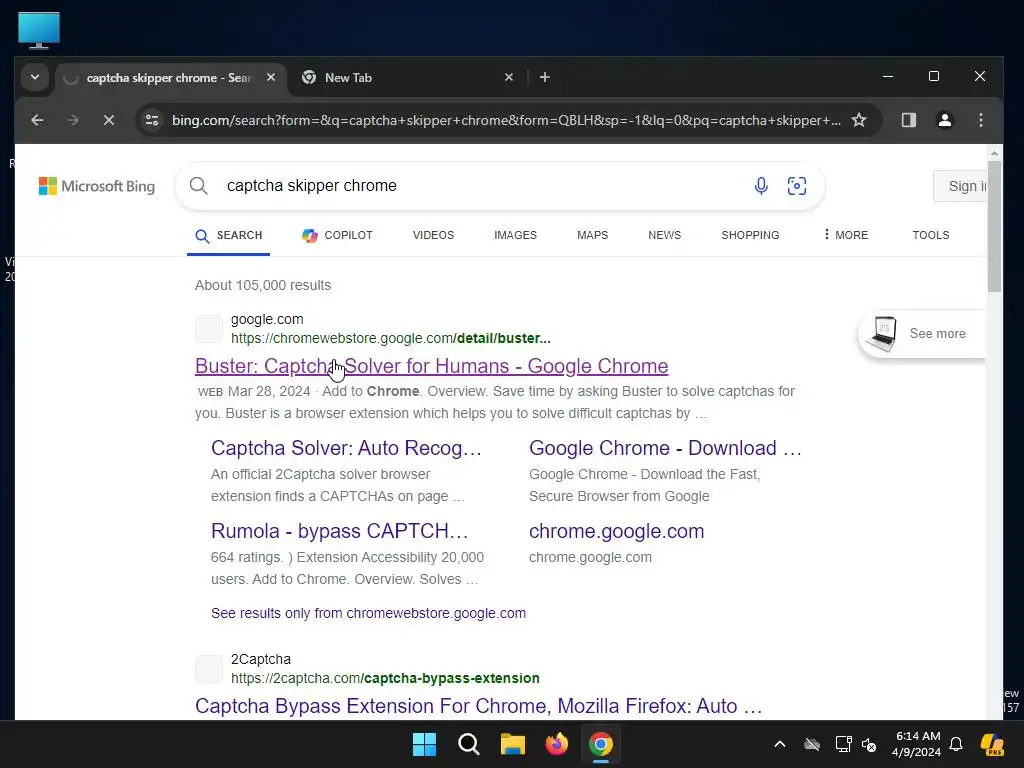Click the muted volume tray icon
Viewport: 1024px width, 768px height.
(x=869, y=744)
